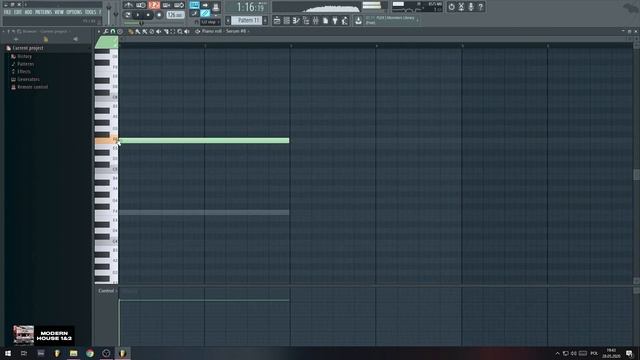The height and width of the screenshot is (360, 640).
Task: Click the transport Stop button
Action: click(x=148, y=15)
